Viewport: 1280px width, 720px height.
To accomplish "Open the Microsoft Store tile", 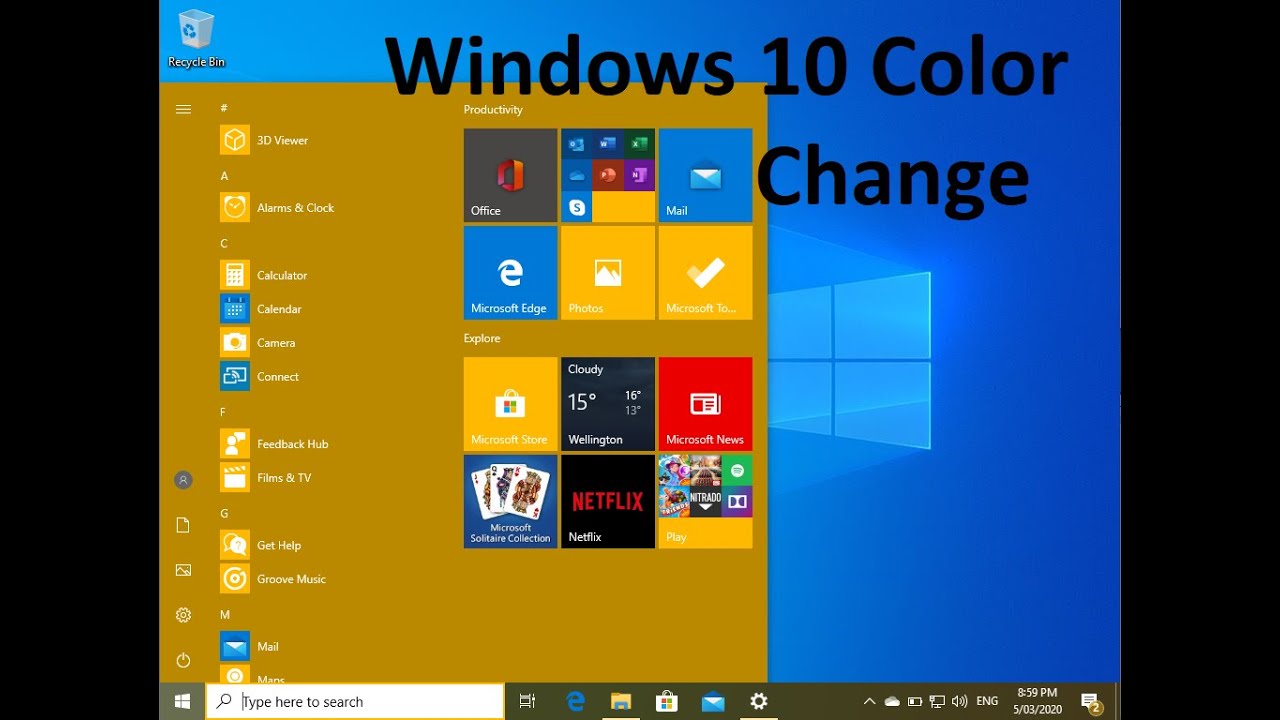I will (510, 404).
